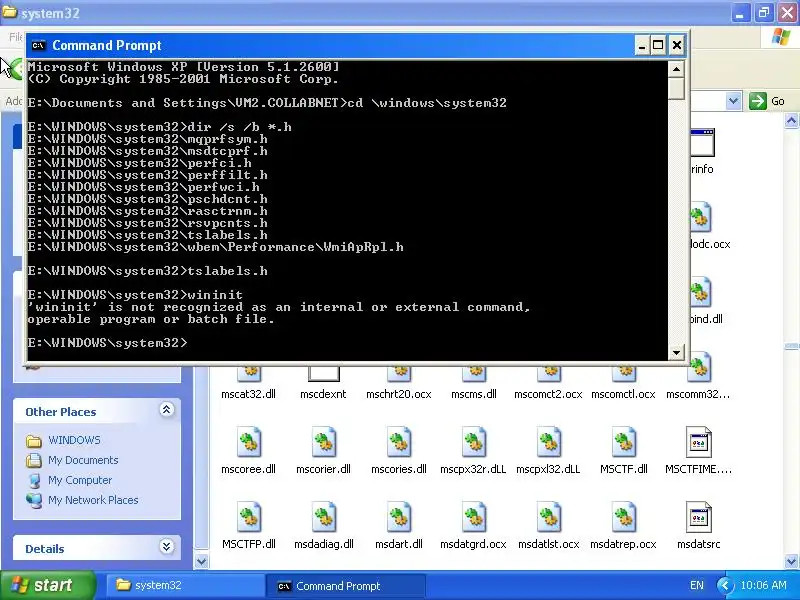Minimize the Command Prompt window
Screen dimensions: 800x600
[x=642, y=45]
